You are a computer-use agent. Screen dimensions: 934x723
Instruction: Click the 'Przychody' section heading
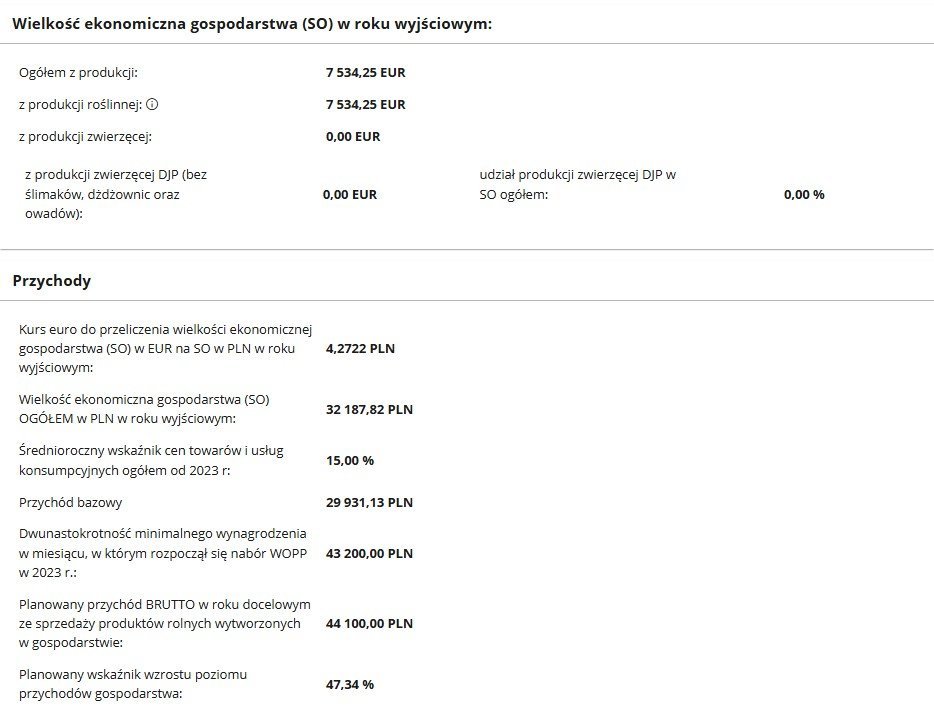pos(51,281)
